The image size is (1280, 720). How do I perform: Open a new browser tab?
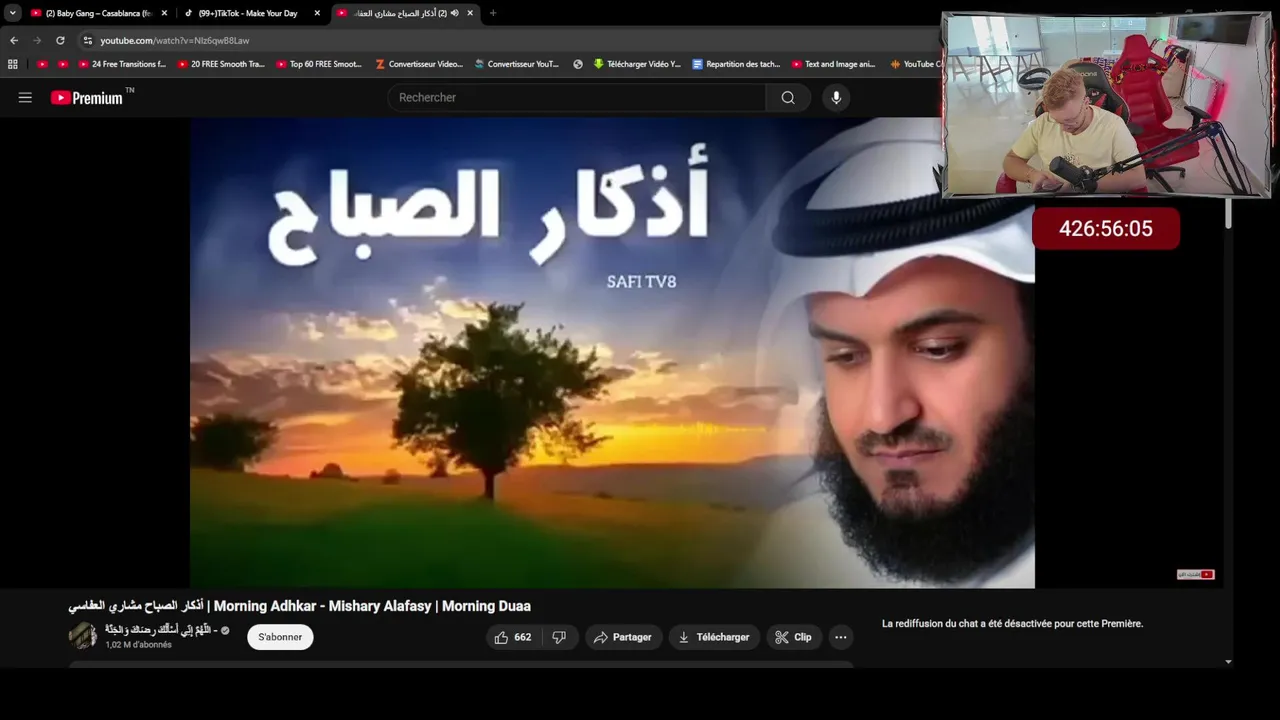(x=493, y=13)
